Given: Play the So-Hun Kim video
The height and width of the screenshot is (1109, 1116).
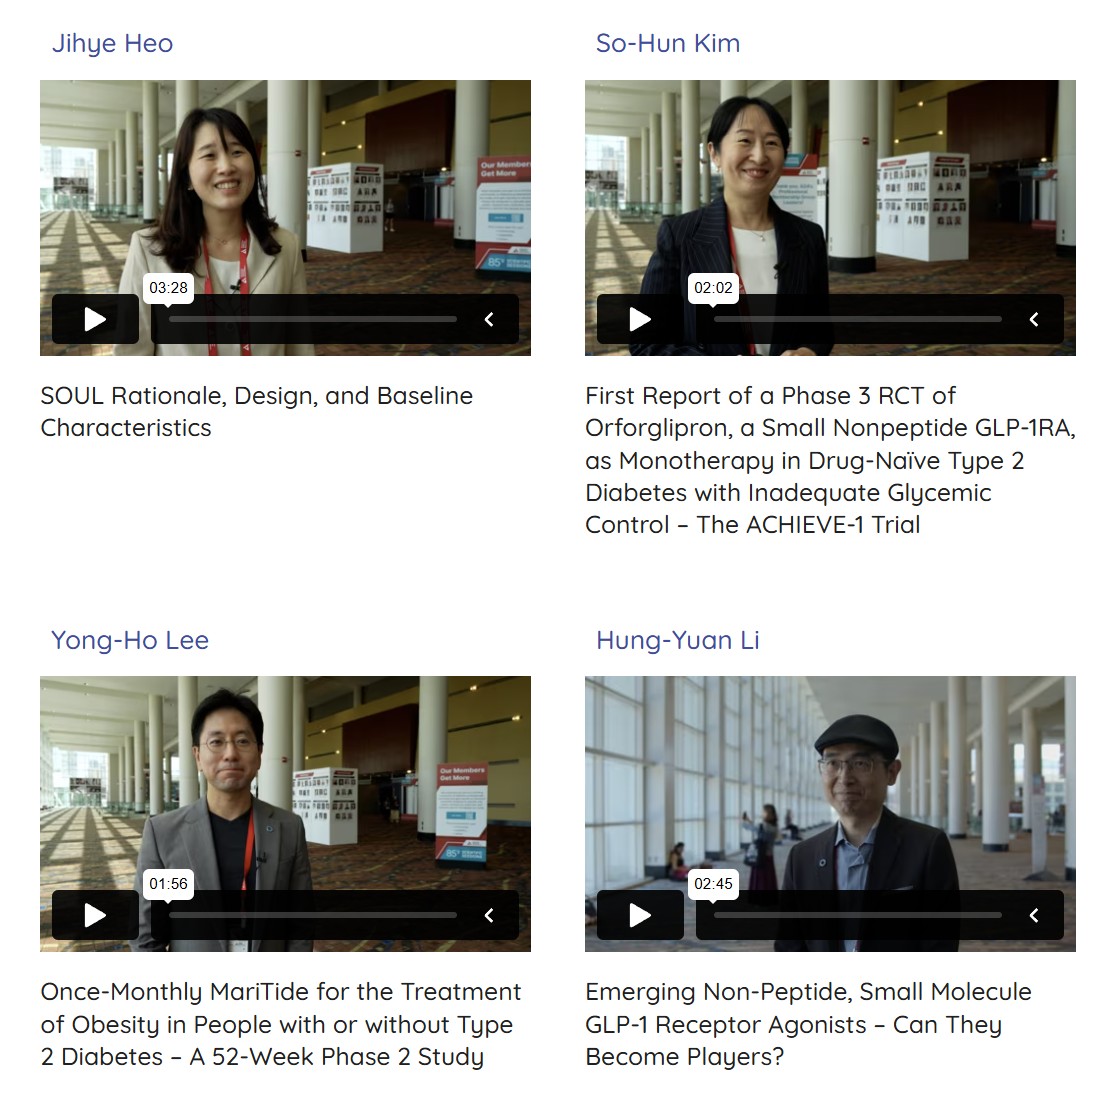Looking at the screenshot, I should click(640, 319).
